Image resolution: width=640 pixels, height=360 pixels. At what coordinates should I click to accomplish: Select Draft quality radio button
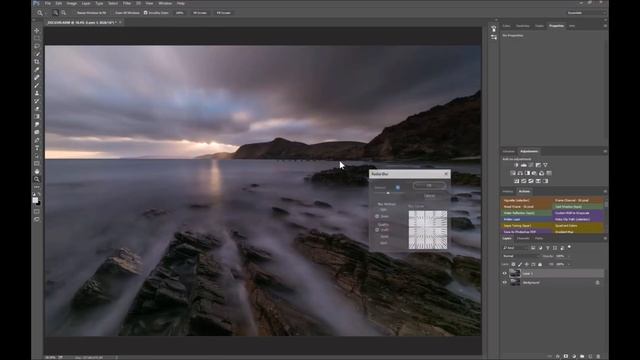tap(377, 230)
